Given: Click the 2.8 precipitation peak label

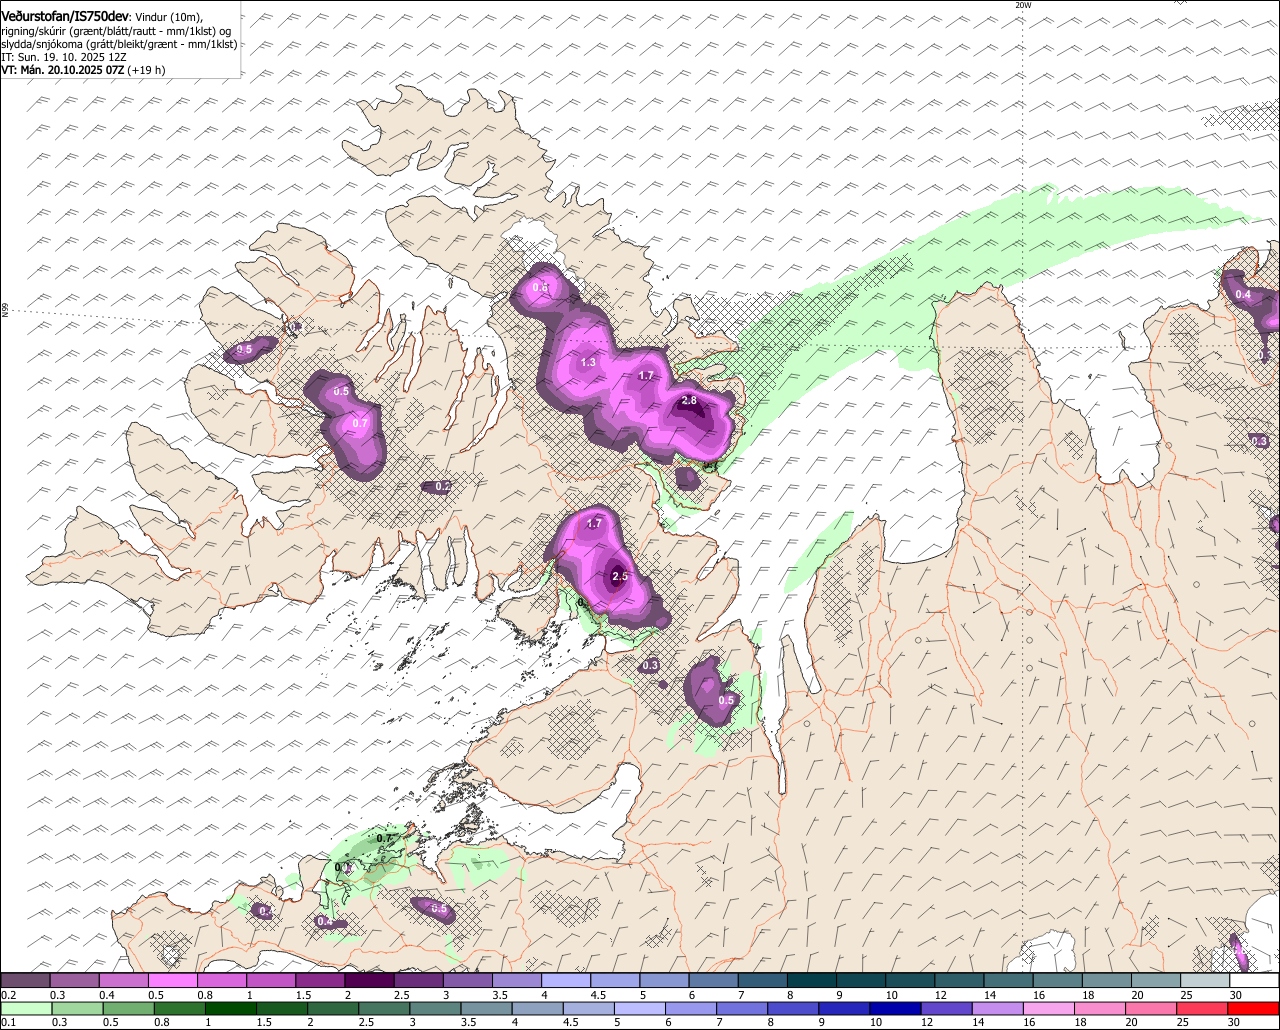Looking at the screenshot, I should click(688, 400).
